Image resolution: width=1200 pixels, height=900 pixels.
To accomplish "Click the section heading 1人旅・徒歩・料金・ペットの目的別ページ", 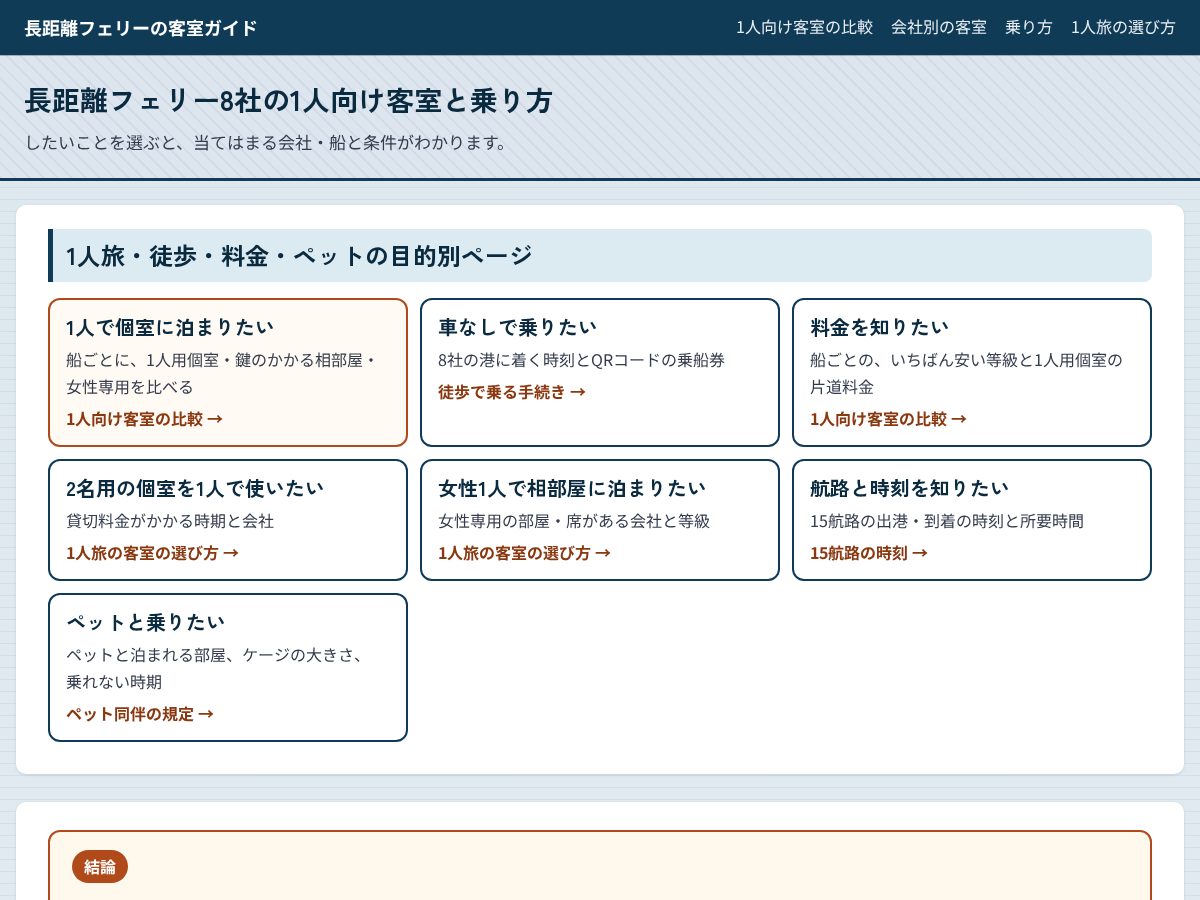I will pos(299,255).
